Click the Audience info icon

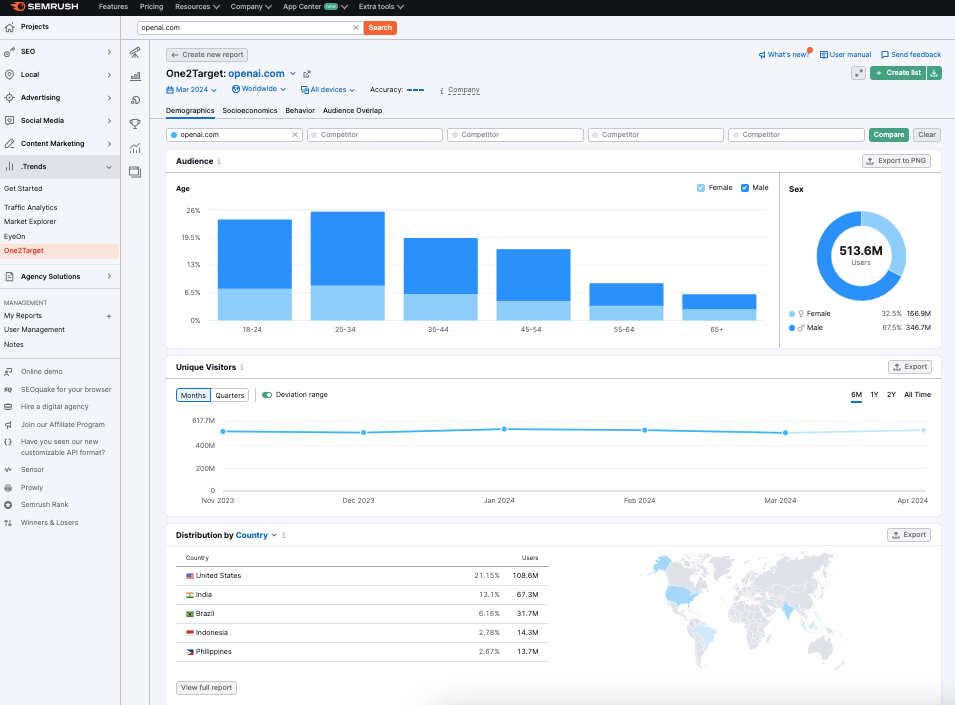click(x=219, y=161)
